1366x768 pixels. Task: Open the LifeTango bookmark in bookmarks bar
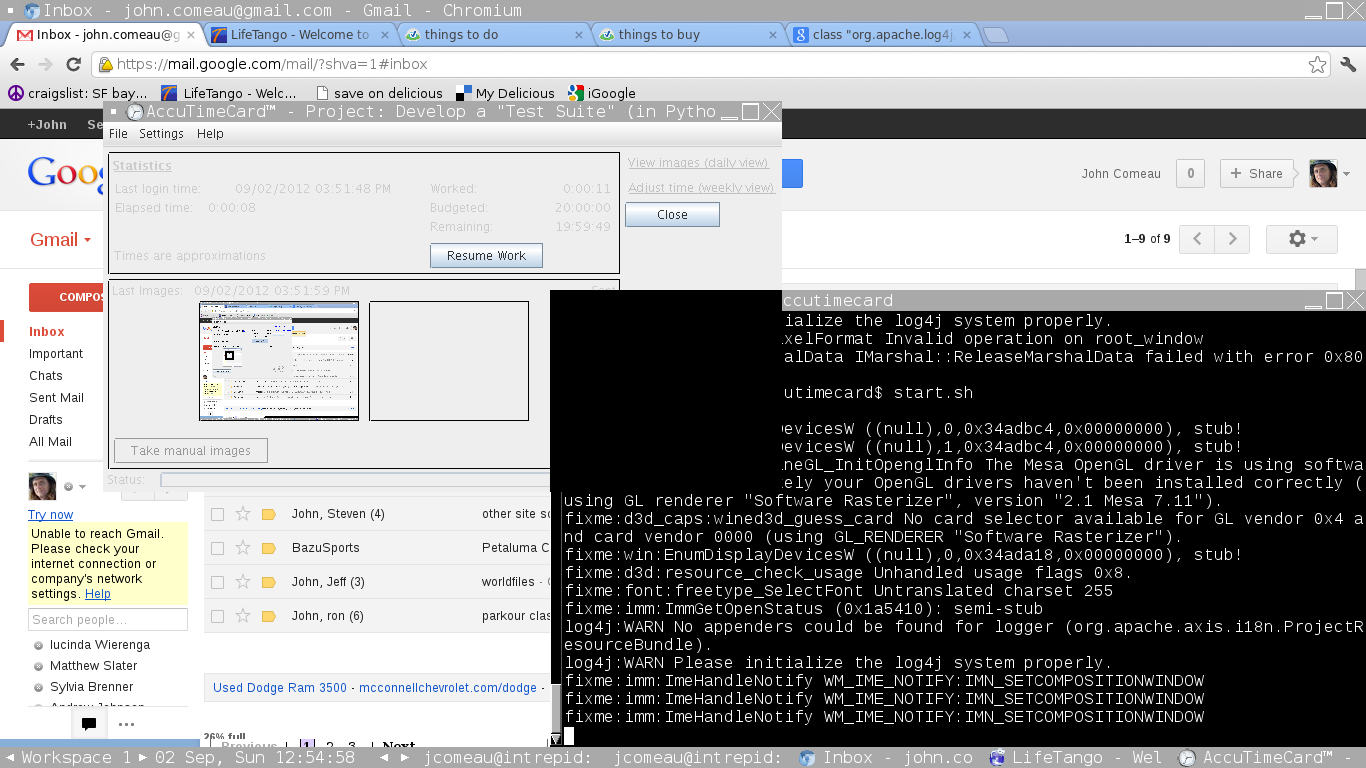tap(230, 93)
